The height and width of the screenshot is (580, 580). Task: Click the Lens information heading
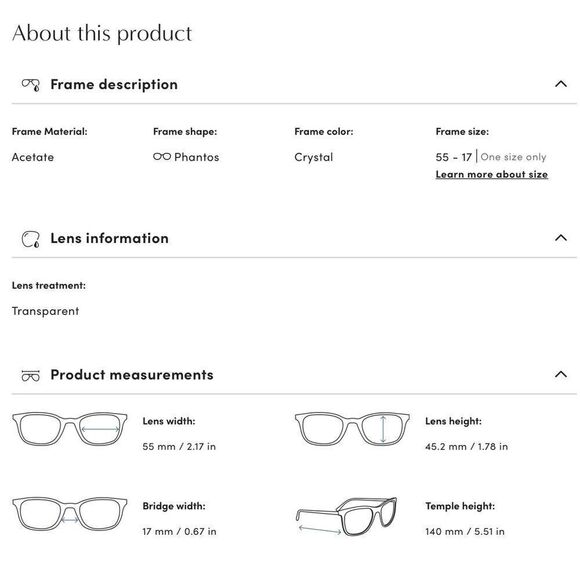109,239
